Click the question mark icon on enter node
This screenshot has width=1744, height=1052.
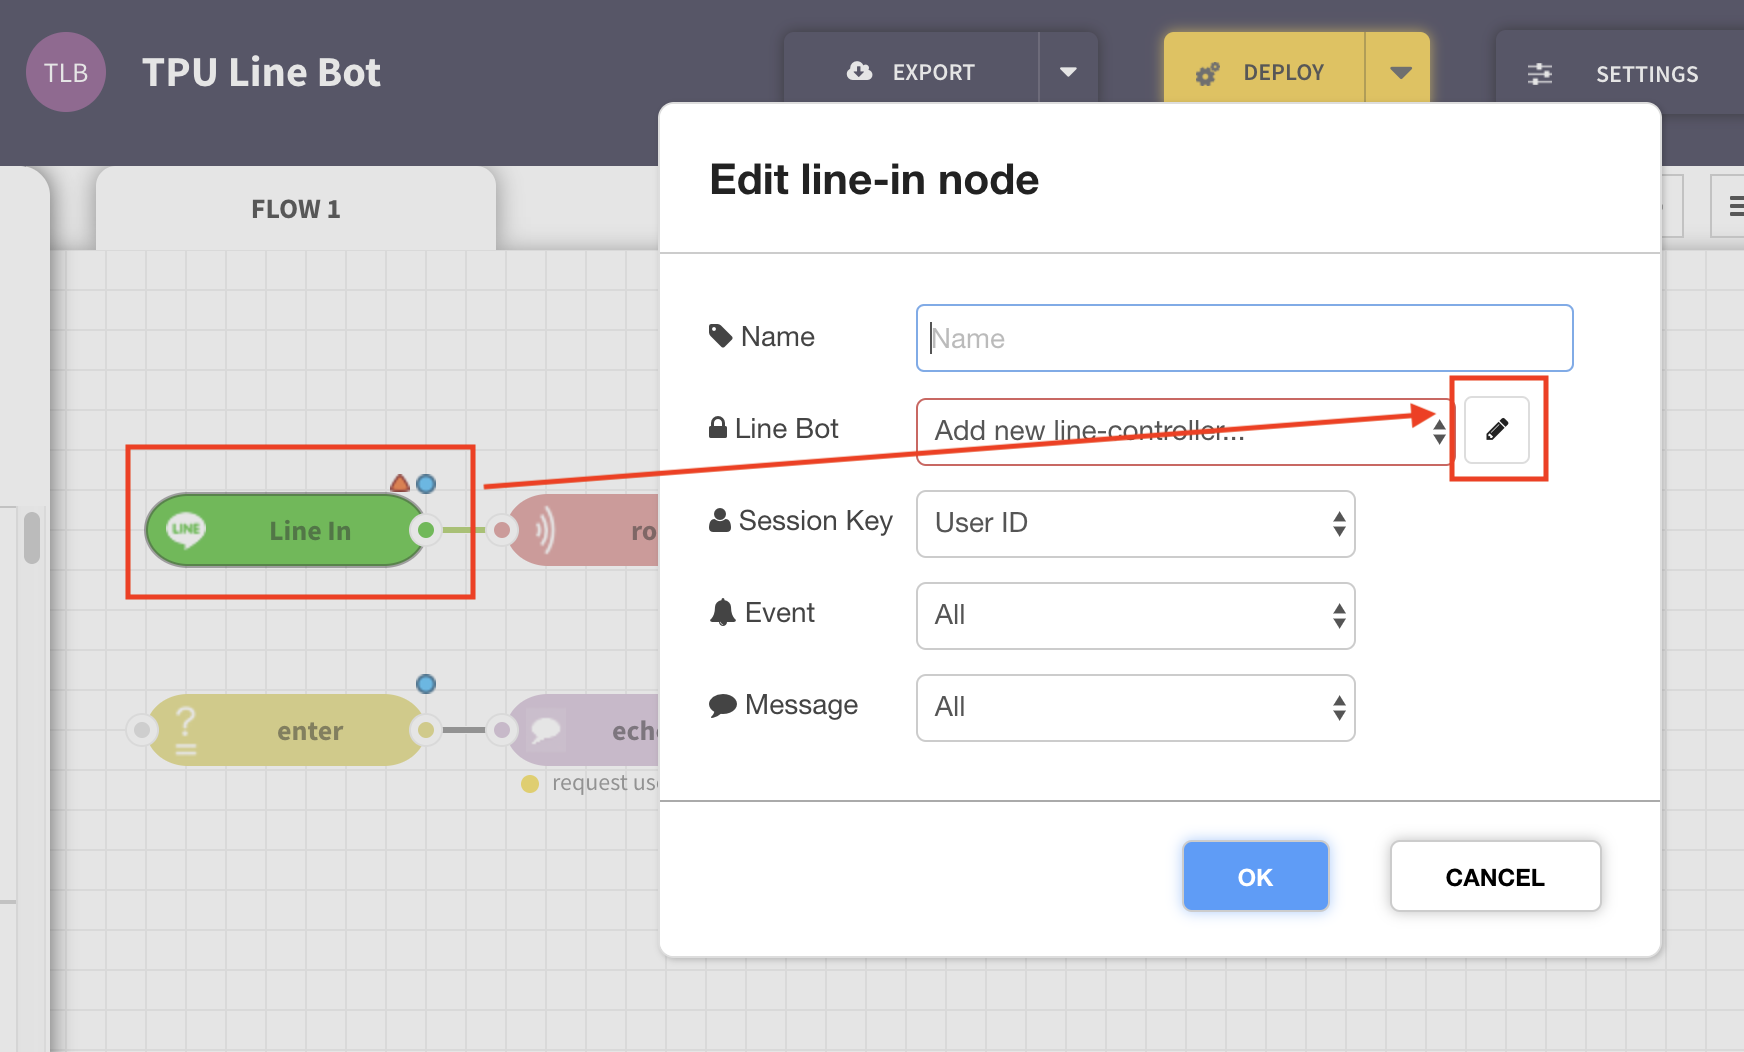click(x=186, y=730)
